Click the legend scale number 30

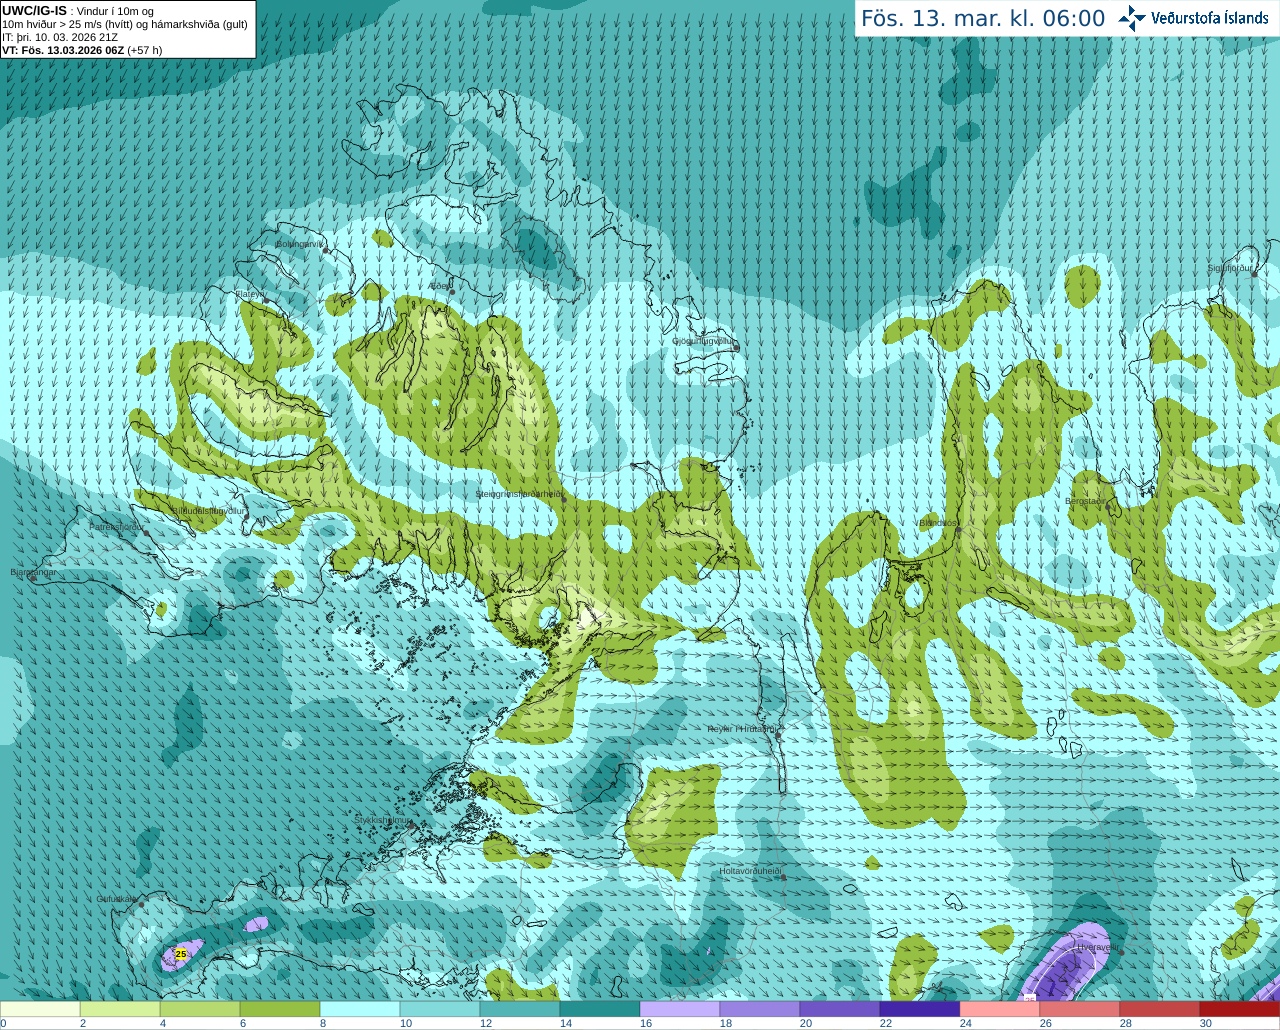coord(1206,1023)
